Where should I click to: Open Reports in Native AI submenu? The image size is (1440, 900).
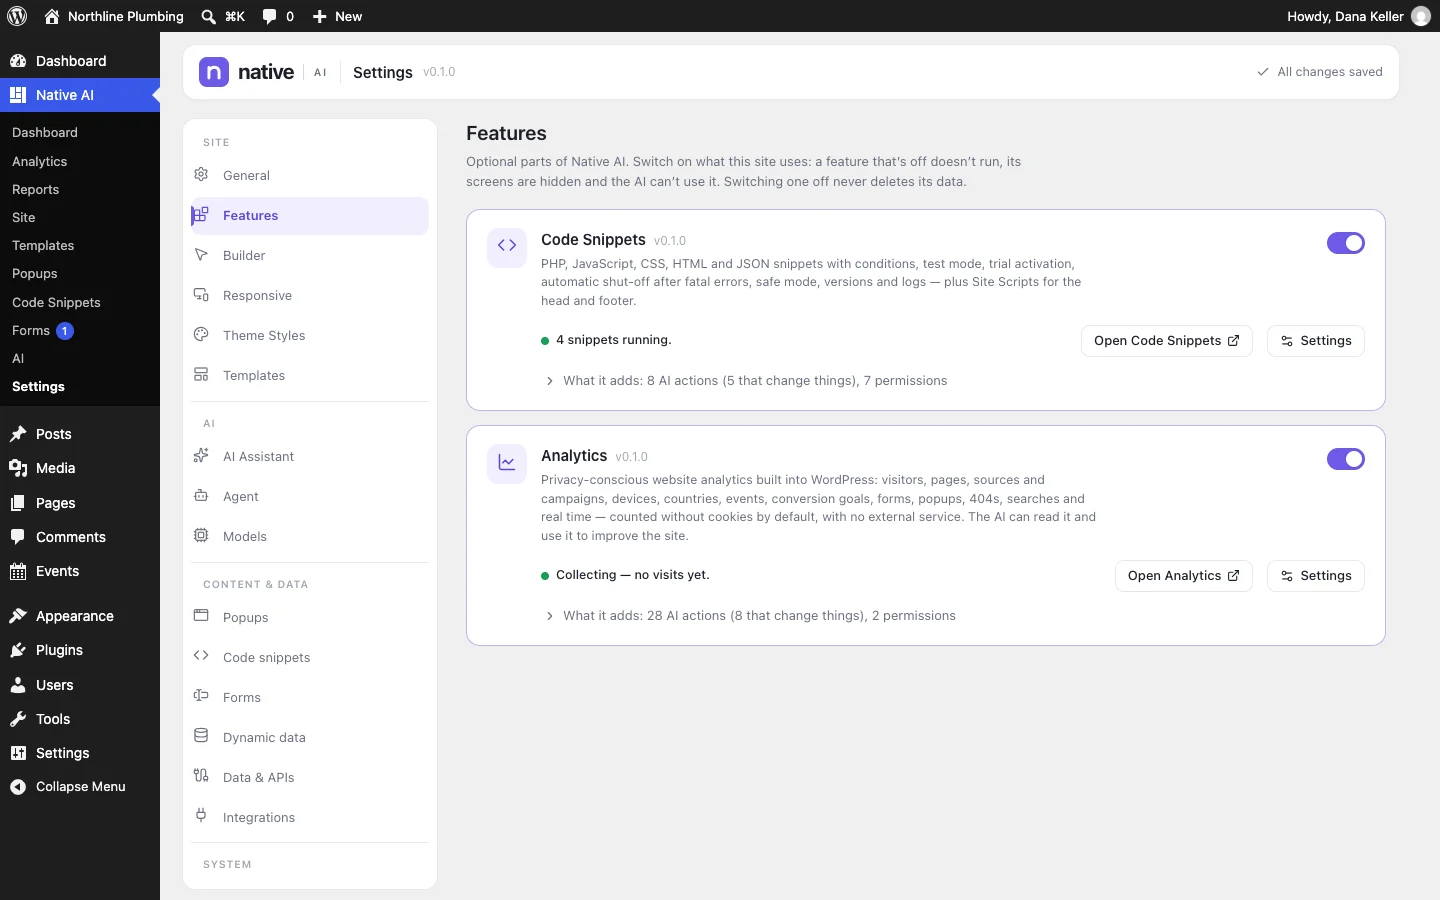[x=80, y=189]
